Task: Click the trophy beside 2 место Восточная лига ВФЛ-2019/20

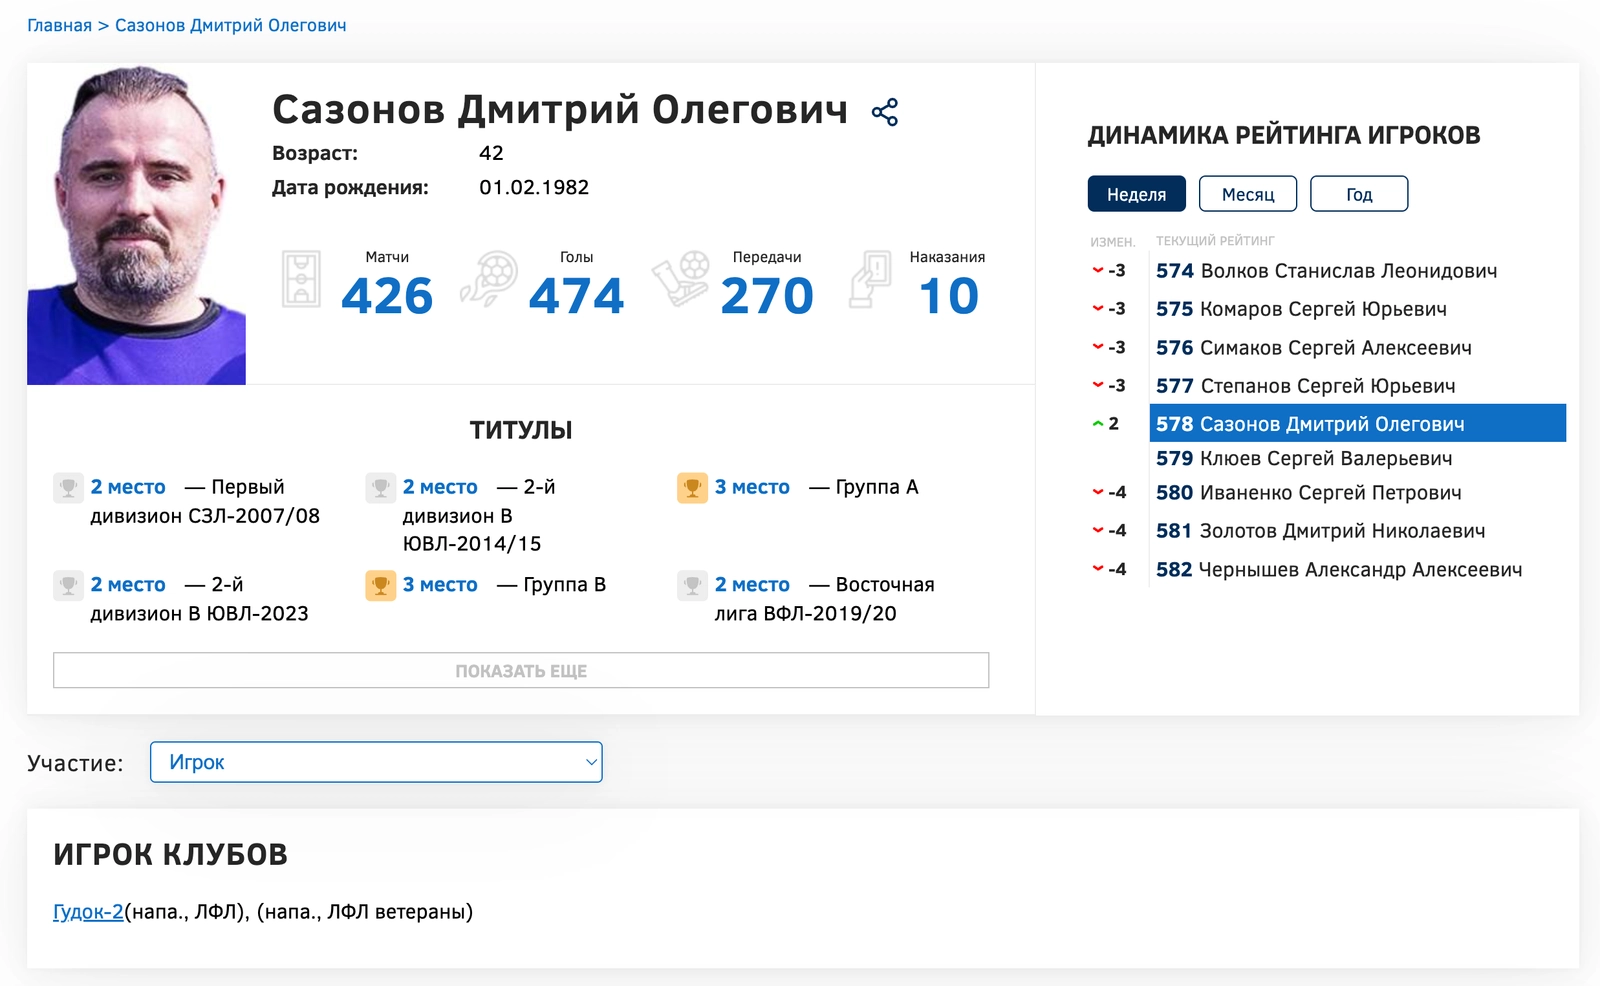Action: coord(690,585)
